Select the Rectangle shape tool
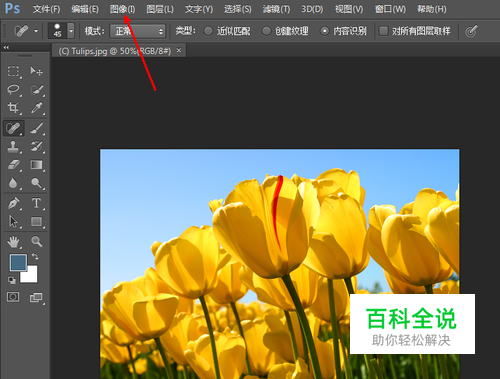This screenshot has height=379, width=500. pos(37,222)
